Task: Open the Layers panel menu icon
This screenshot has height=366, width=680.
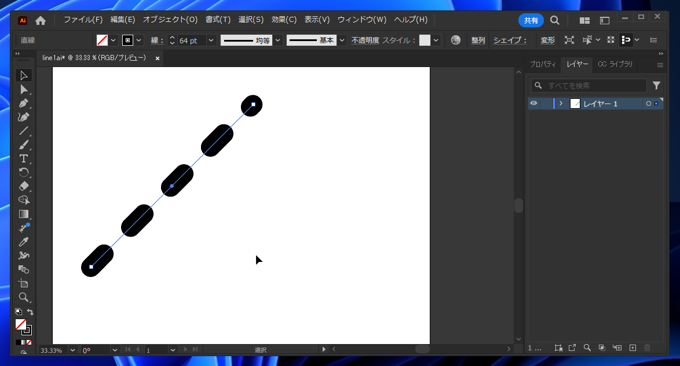Action: point(660,65)
